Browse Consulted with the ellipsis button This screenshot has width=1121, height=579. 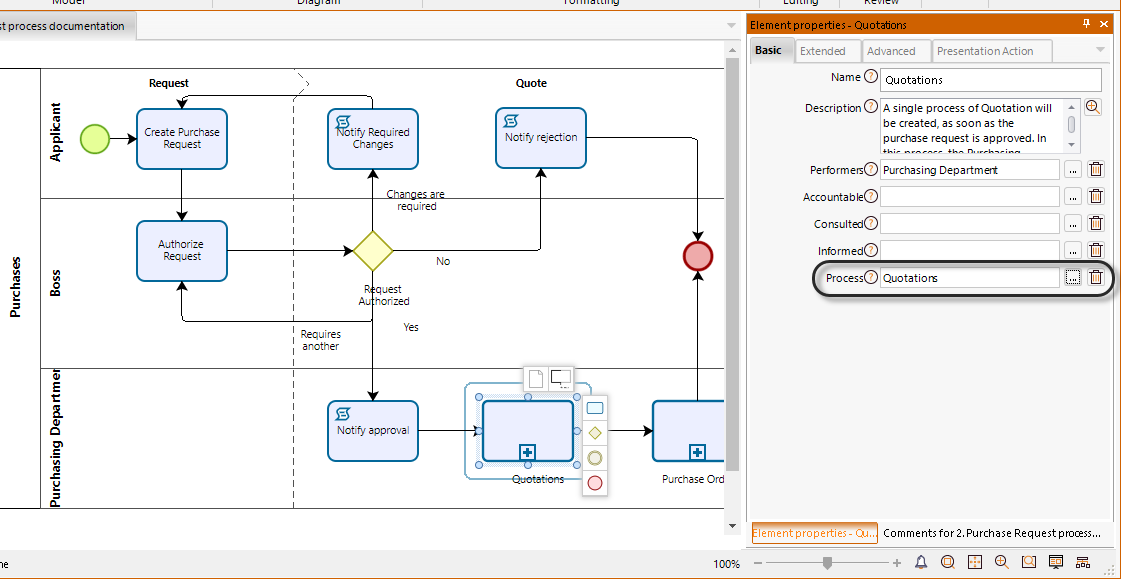pyautogui.click(x=1072, y=224)
